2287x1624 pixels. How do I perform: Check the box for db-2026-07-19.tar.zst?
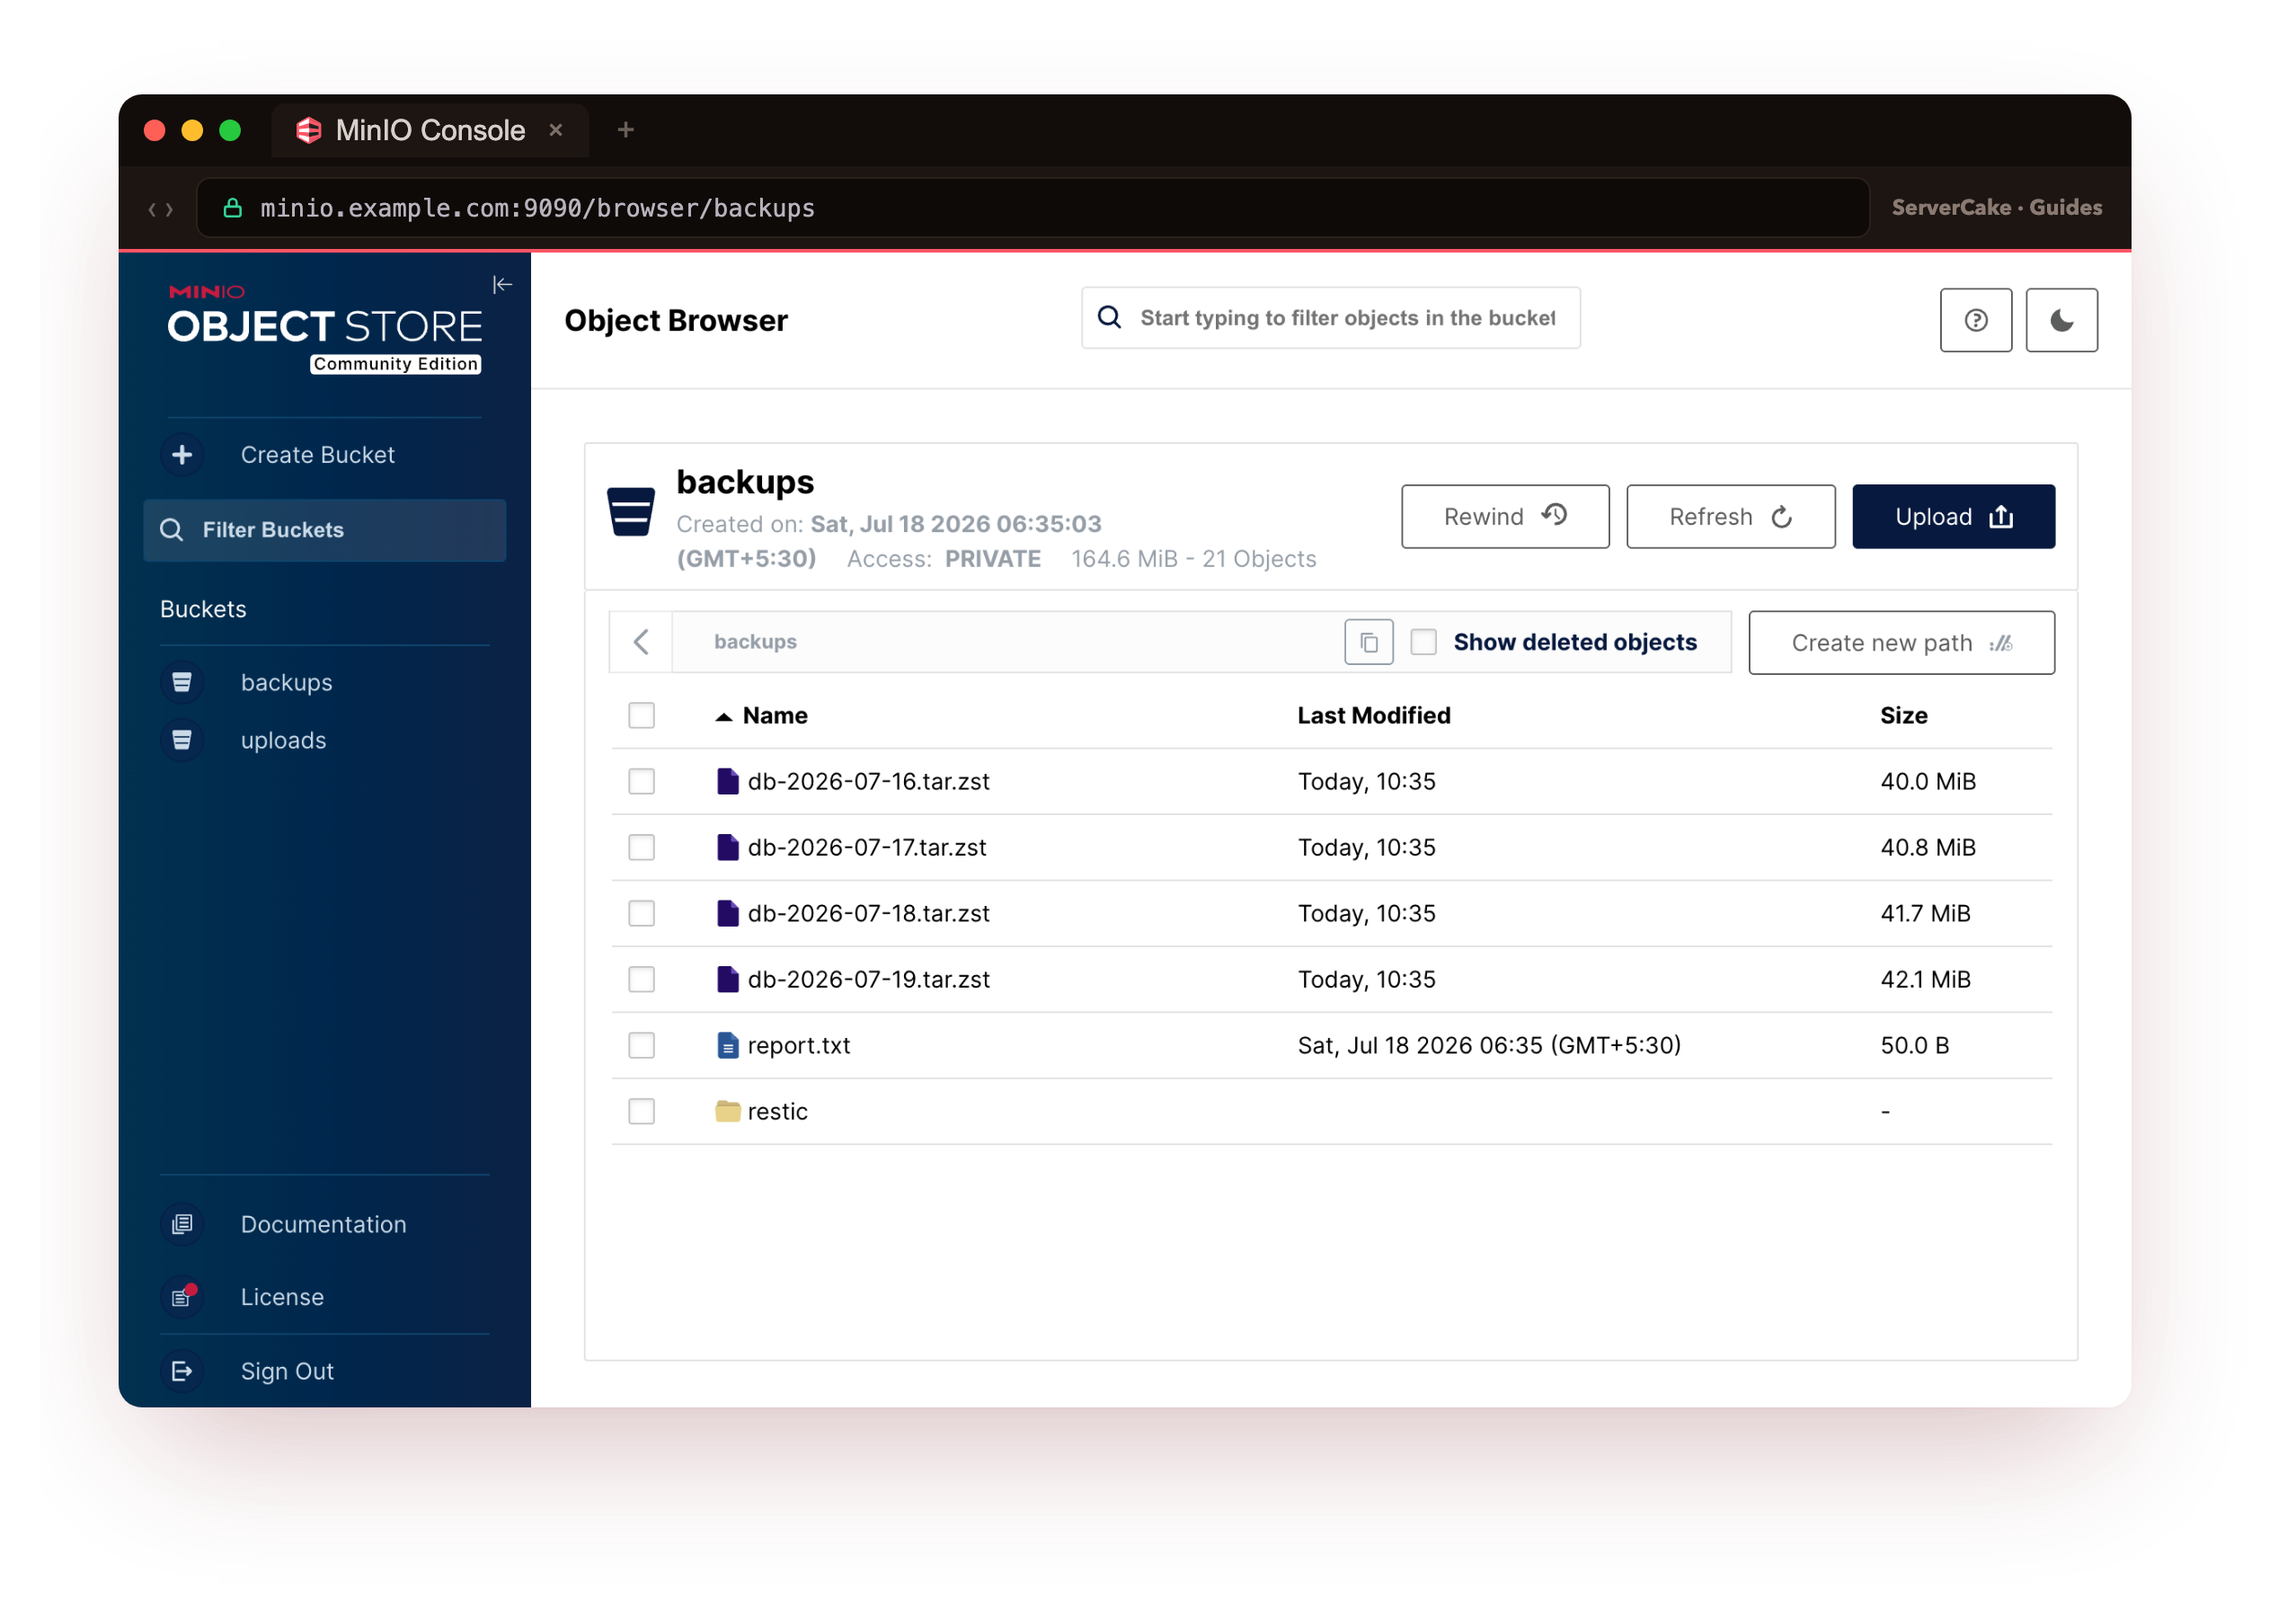(642, 980)
